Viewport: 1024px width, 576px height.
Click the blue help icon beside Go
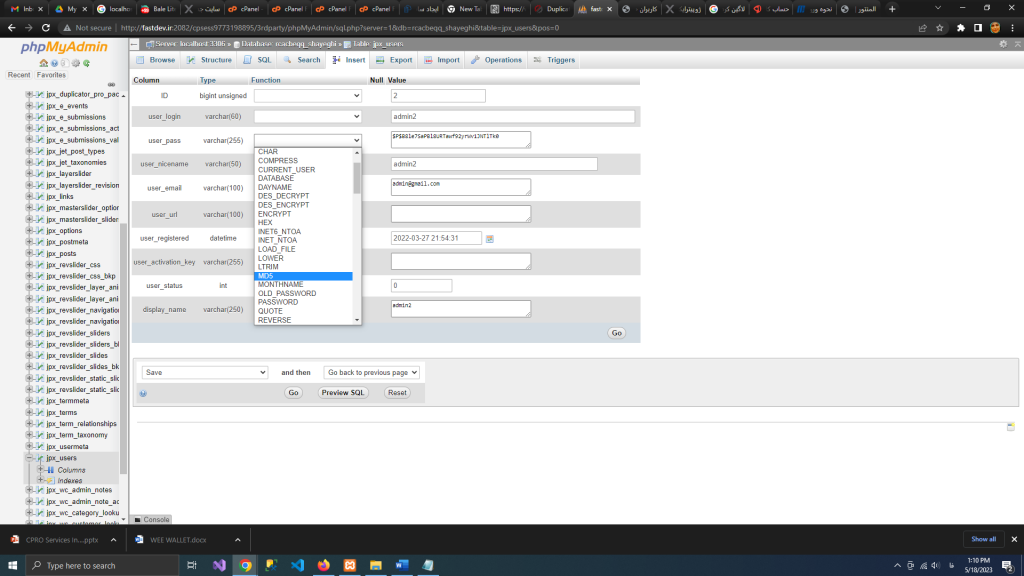point(143,394)
